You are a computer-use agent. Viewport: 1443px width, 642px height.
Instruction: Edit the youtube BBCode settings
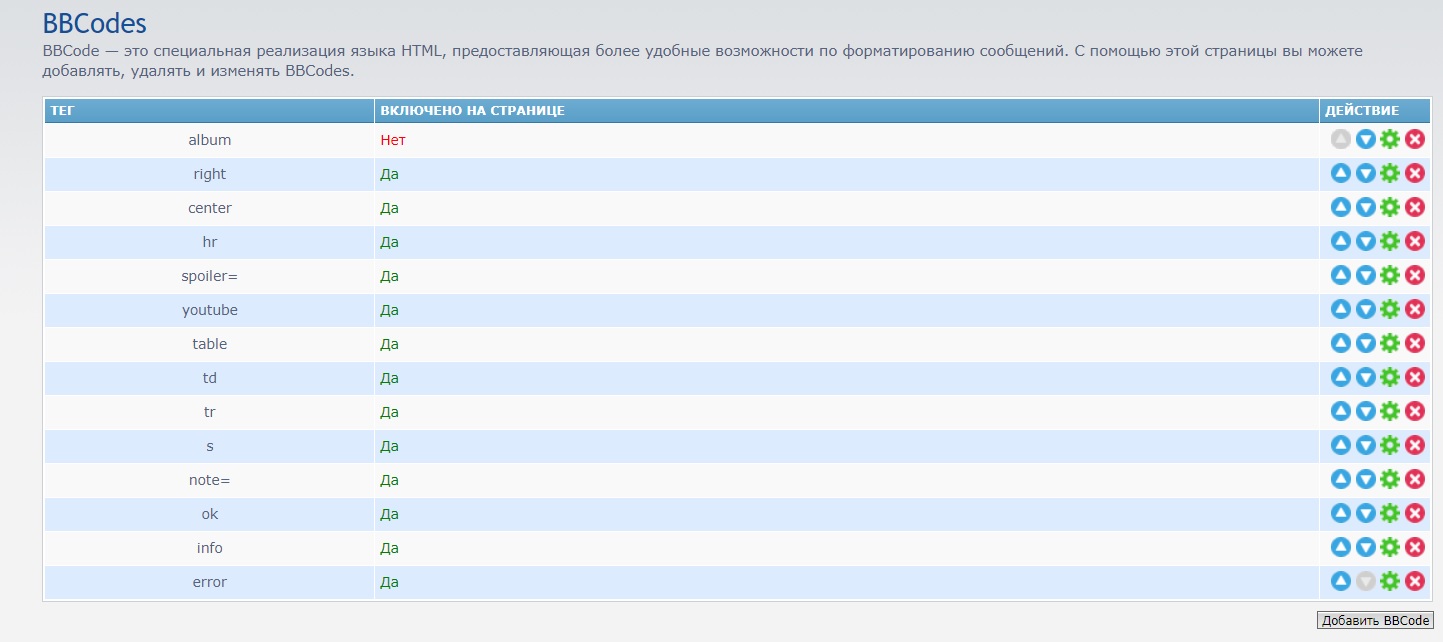[1390, 310]
